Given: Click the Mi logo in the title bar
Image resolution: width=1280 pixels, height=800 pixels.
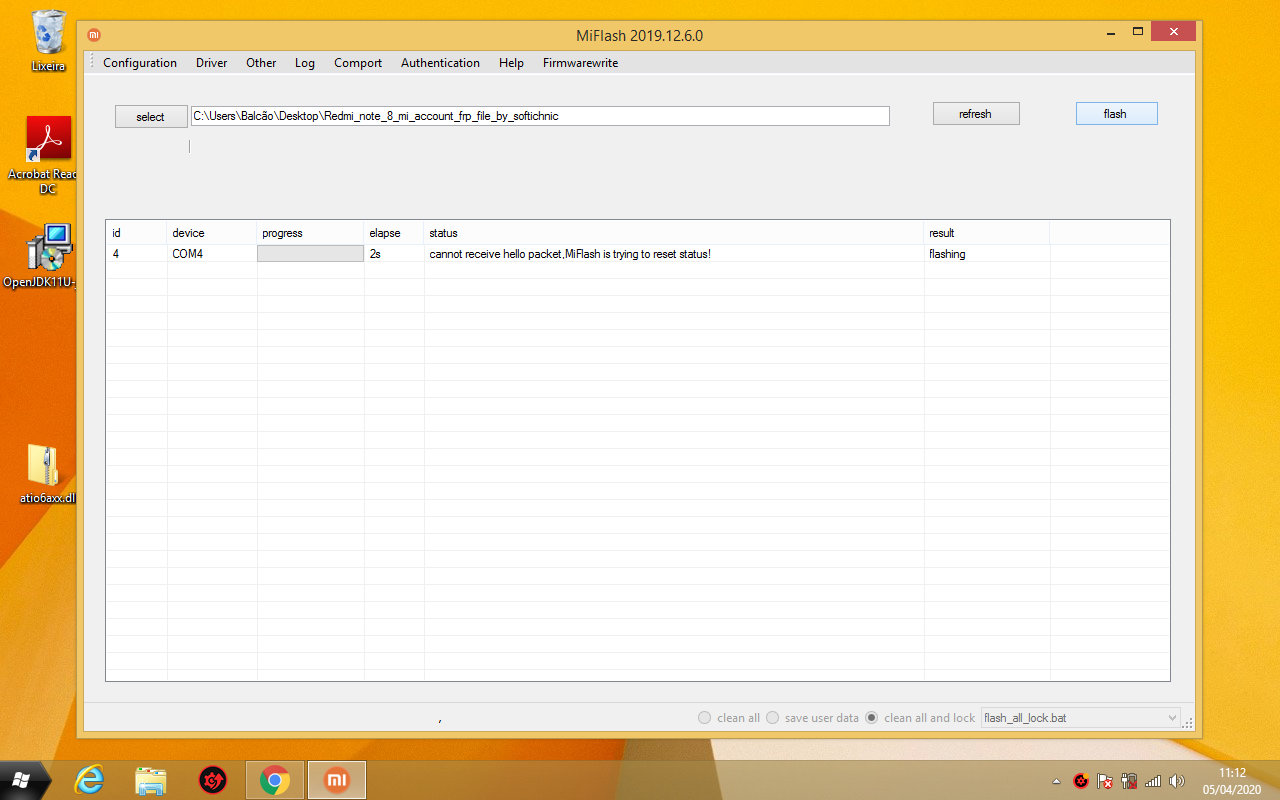Looking at the screenshot, I should [95, 35].
